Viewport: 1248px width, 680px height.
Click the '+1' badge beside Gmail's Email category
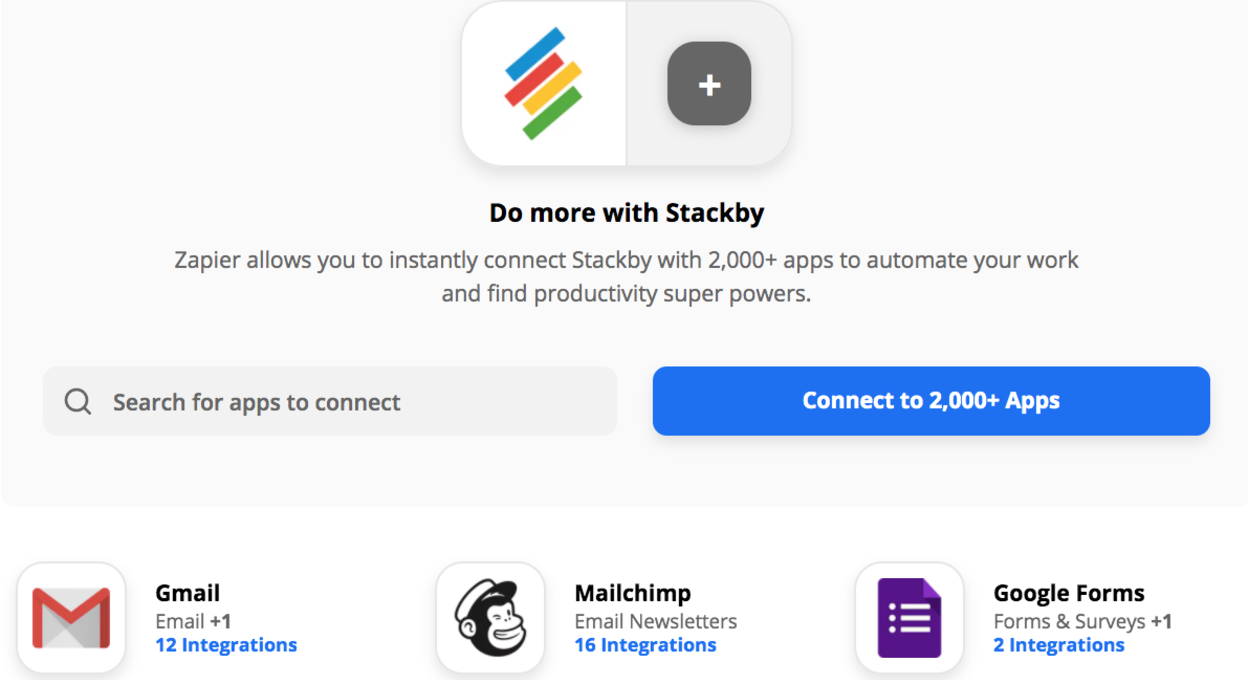220,621
